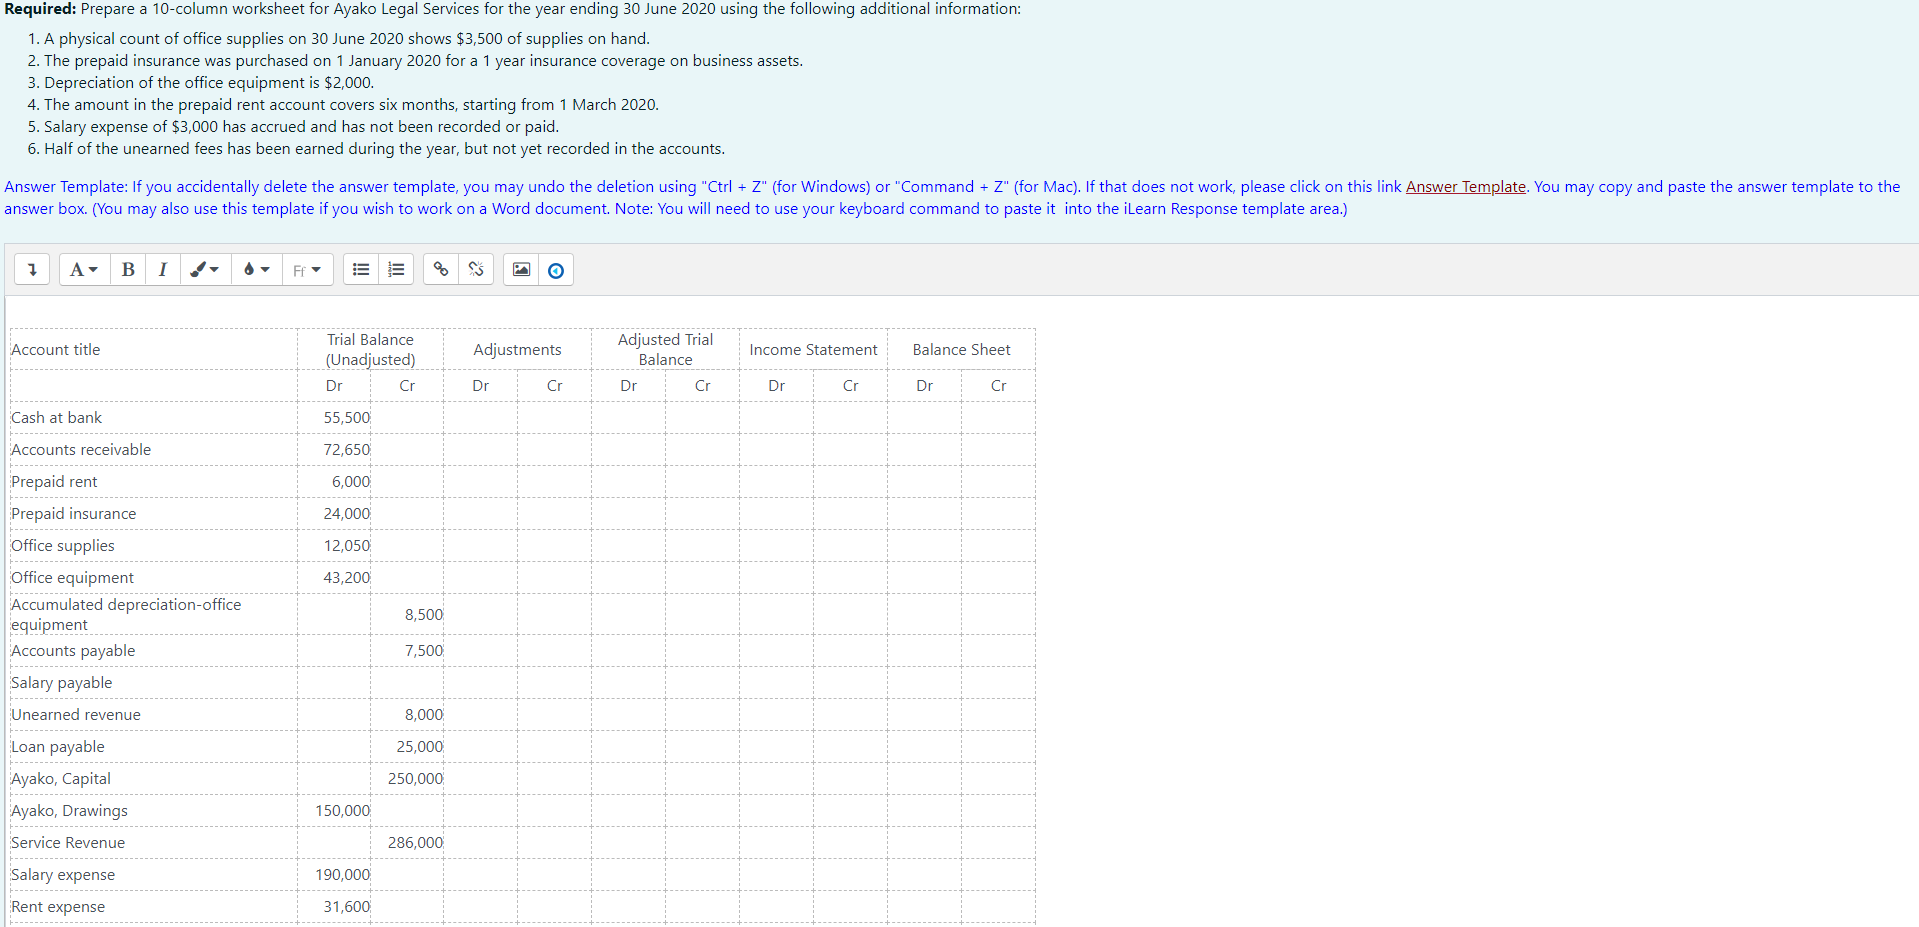Open the font family Ff dropdown
This screenshot has width=1919, height=927.
click(x=307, y=269)
